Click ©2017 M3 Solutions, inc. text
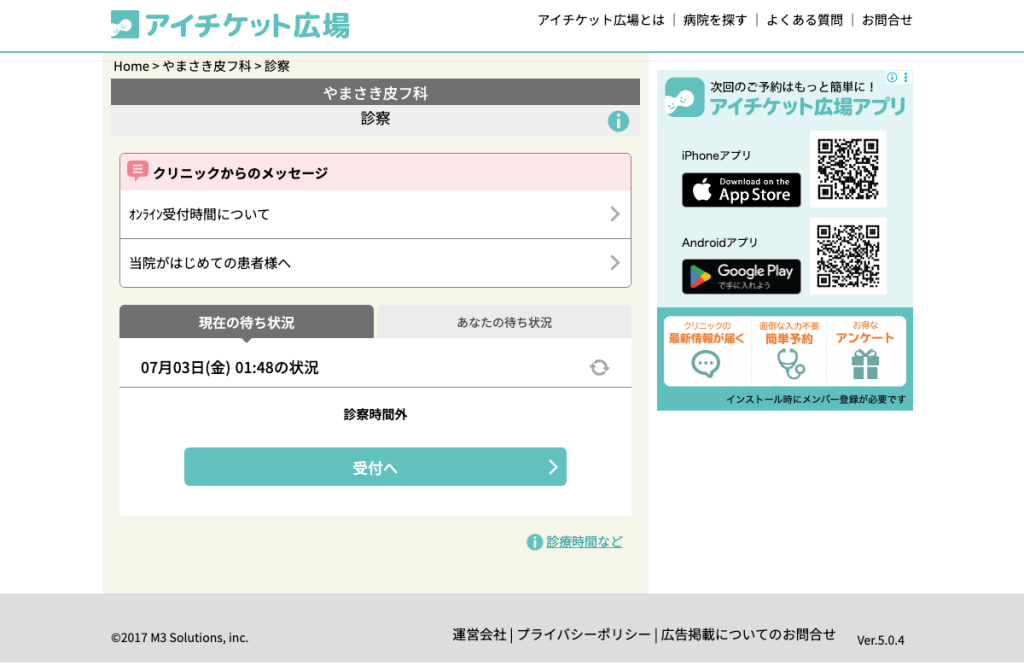 180,638
